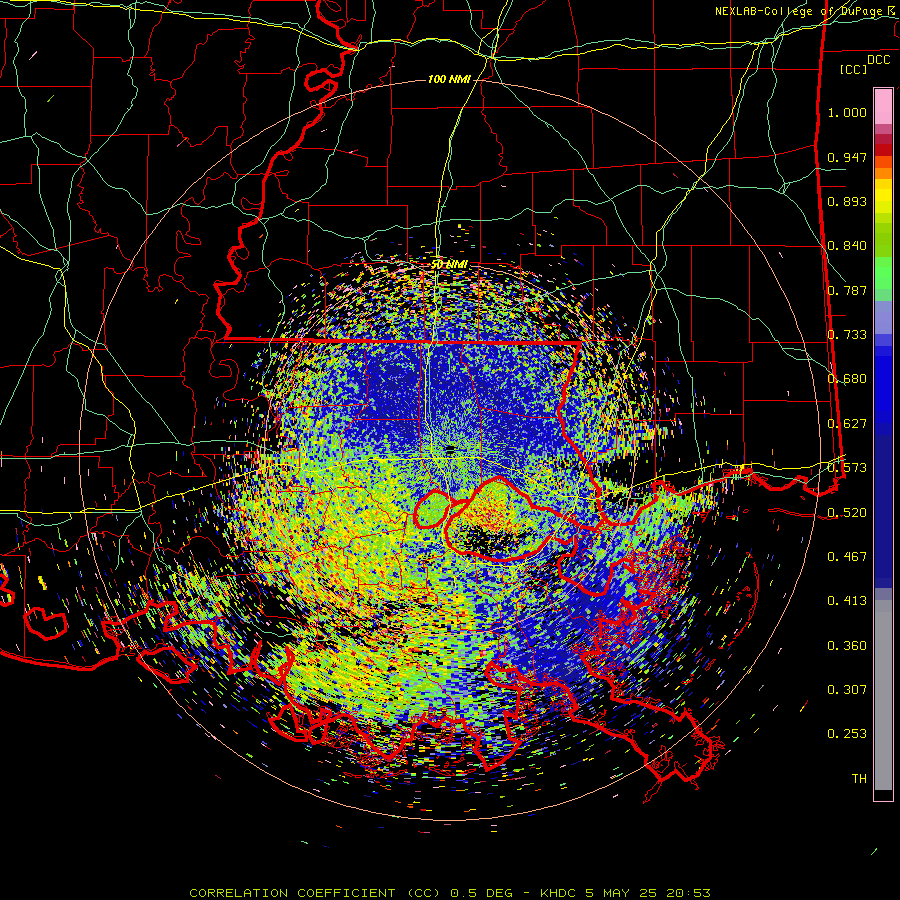900x900 pixels.
Task: Click the 100 NMI range ring label
Action: click(449, 79)
